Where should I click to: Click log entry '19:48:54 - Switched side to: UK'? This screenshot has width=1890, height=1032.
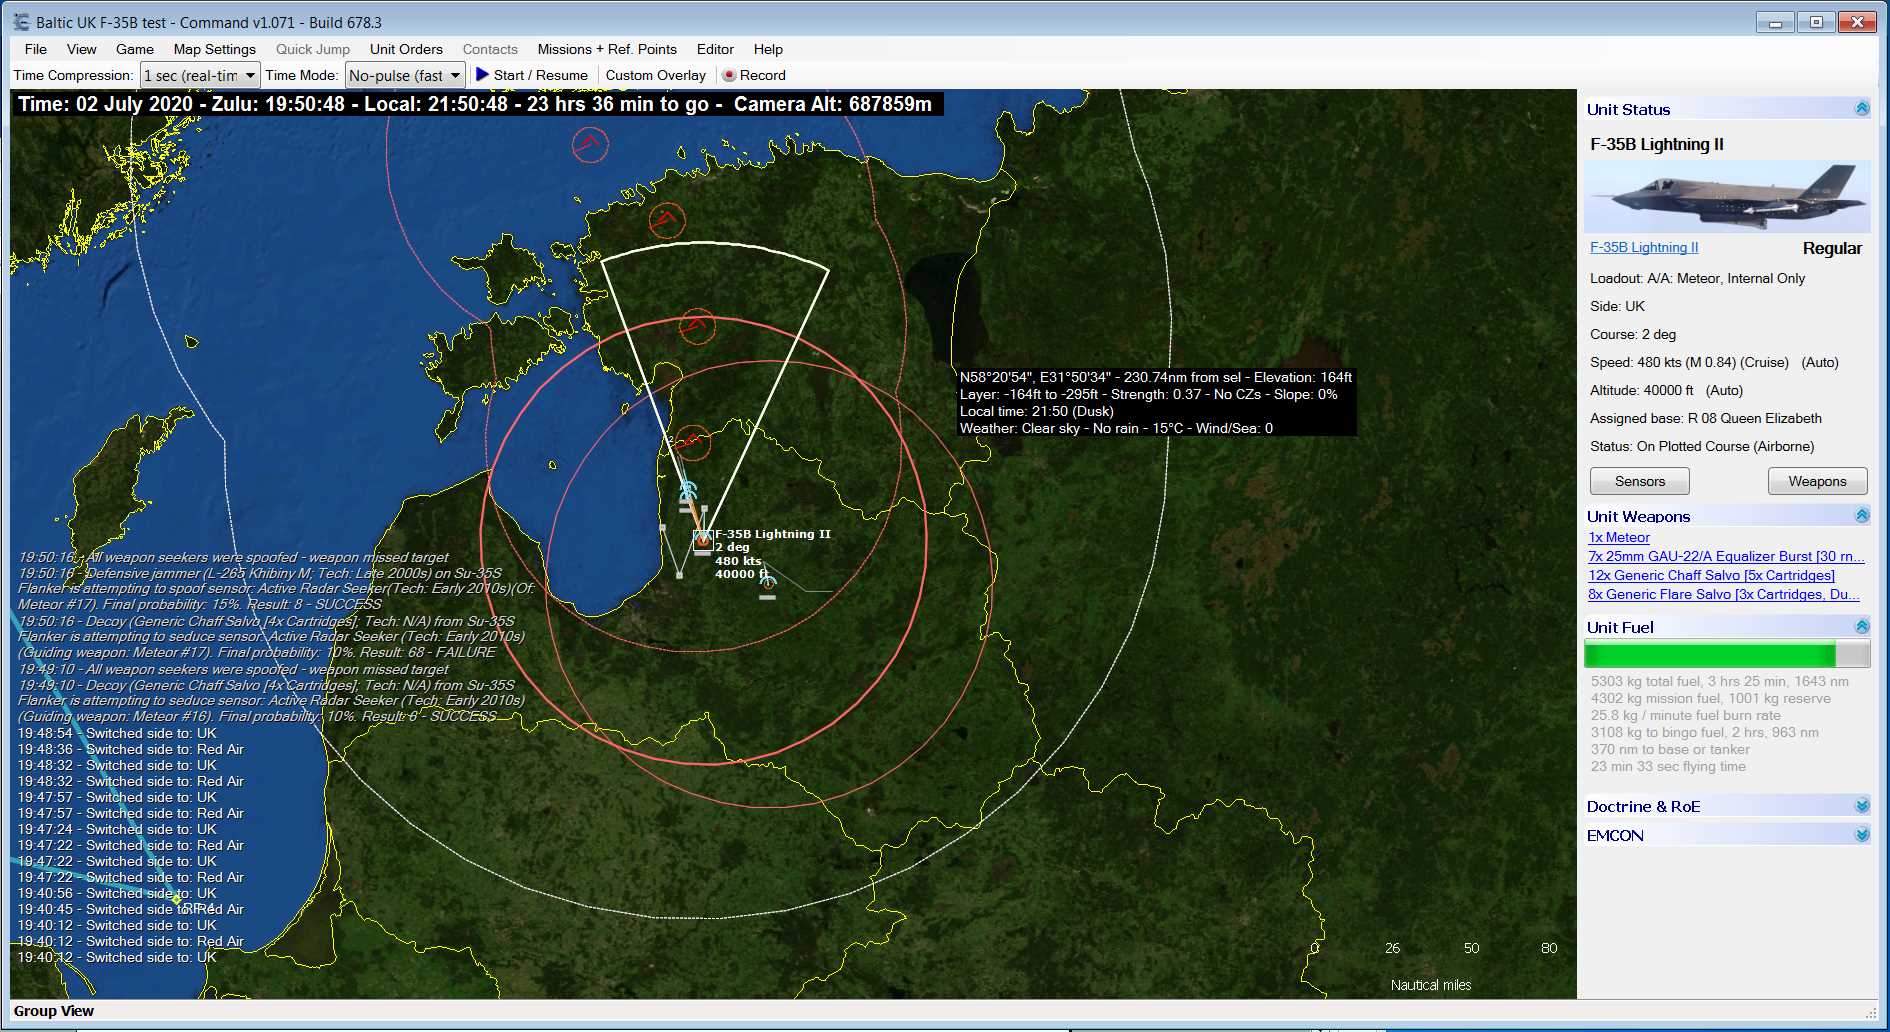(117, 733)
